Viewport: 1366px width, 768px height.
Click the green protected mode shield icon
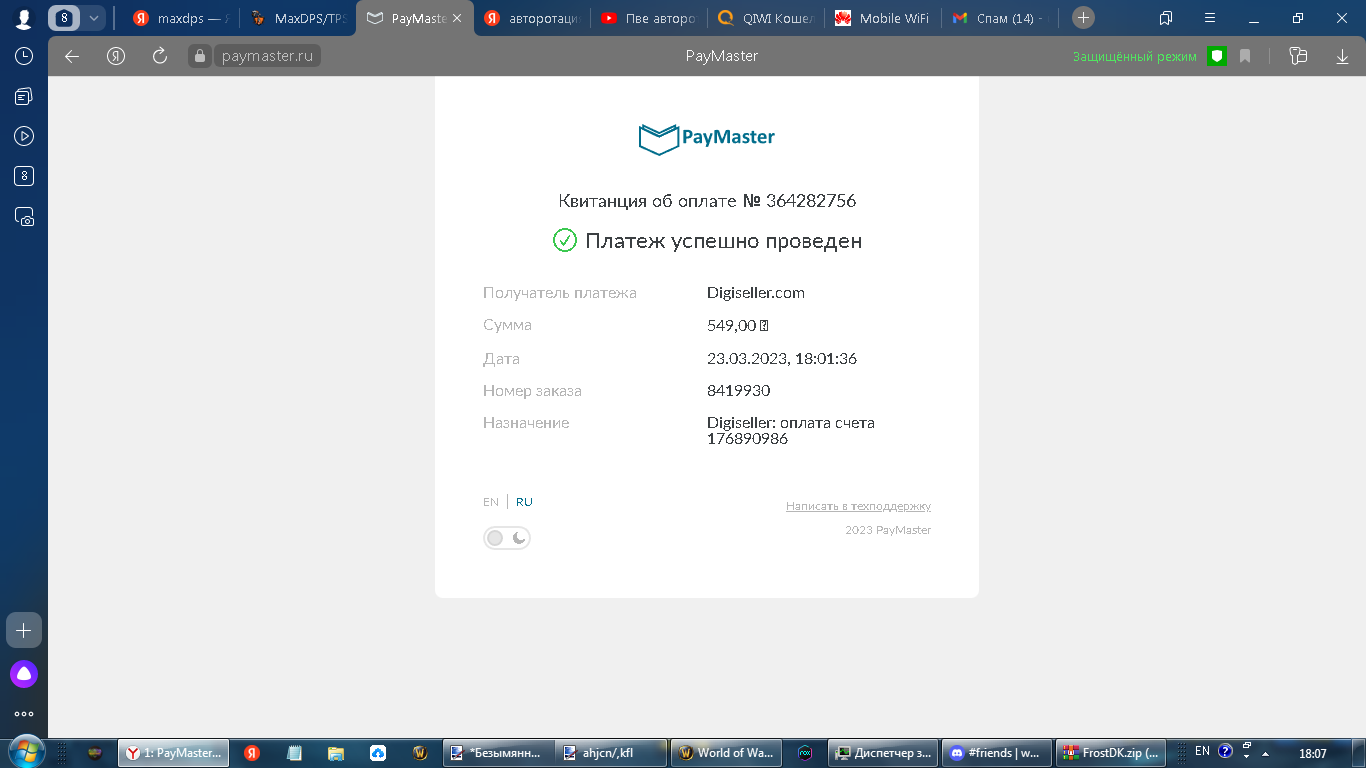tap(1217, 56)
